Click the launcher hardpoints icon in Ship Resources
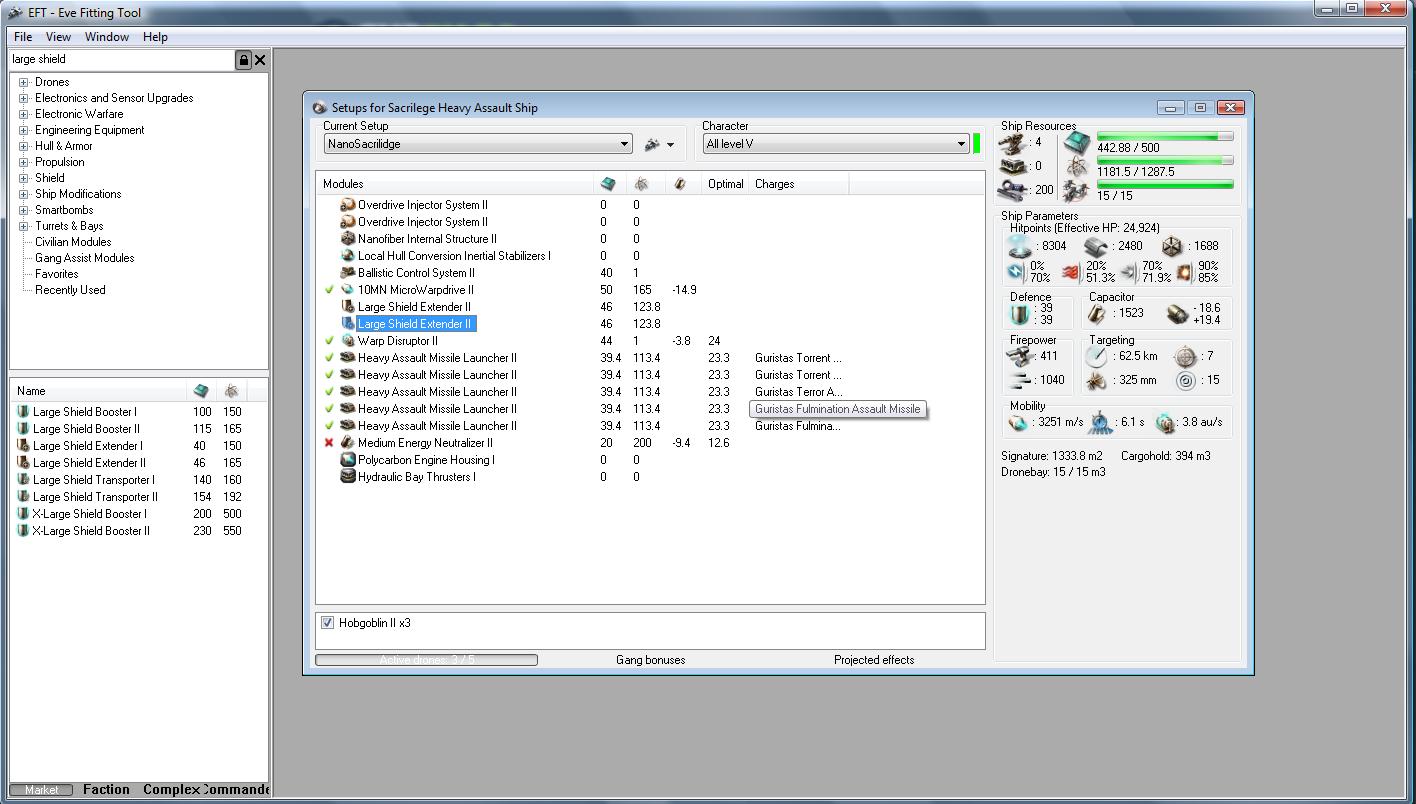This screenshot has width=1416, height=804. click(x=1012, y=166)
